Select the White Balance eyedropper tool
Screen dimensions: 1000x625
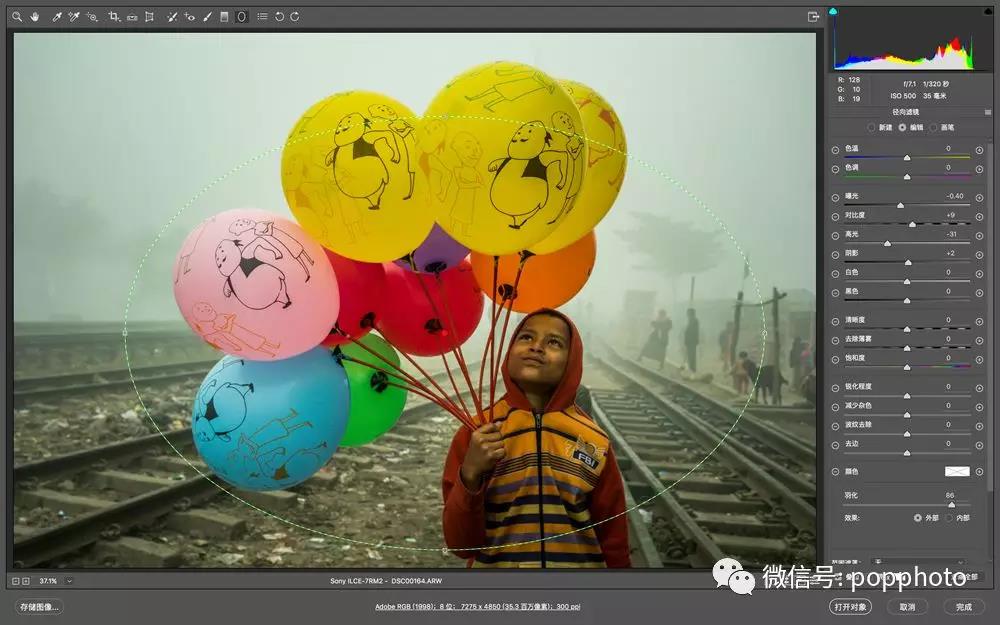pyautogui.click(x=57, y=17)
